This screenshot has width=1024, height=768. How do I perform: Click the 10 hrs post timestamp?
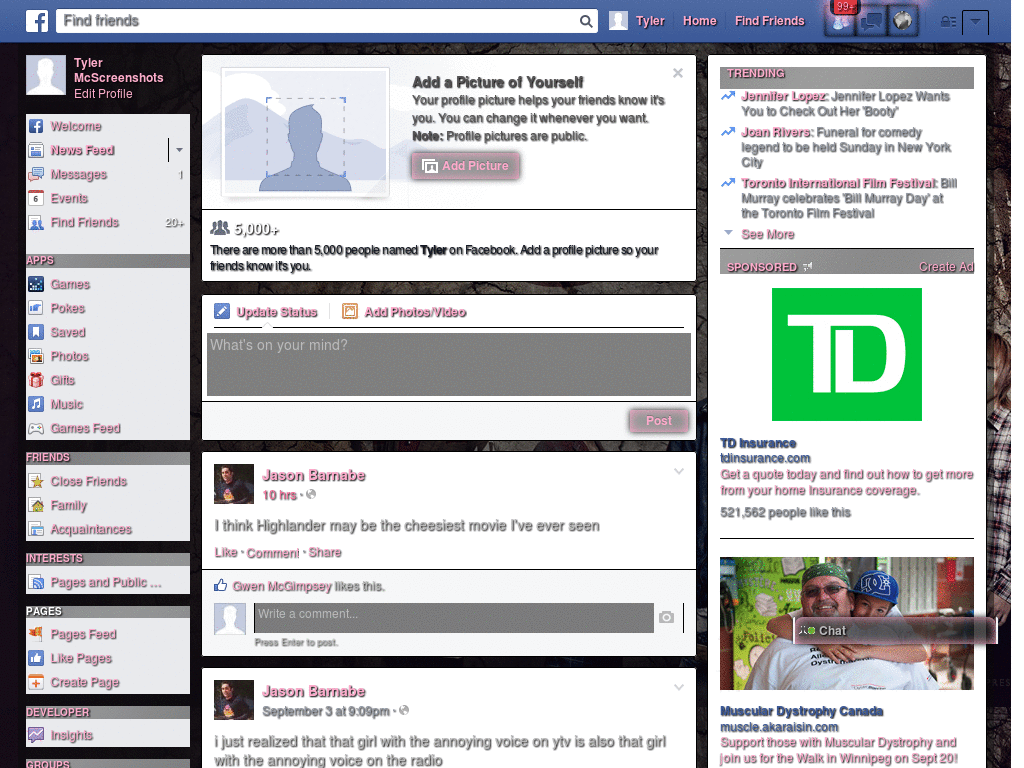(280, 495)
